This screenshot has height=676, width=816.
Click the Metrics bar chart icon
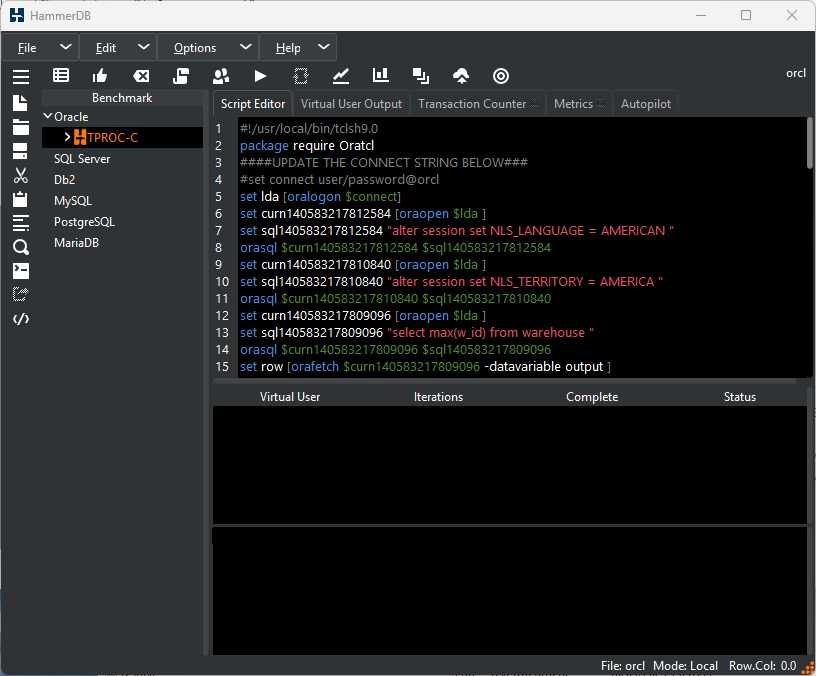pyautogui.click(x=381, y=75)
